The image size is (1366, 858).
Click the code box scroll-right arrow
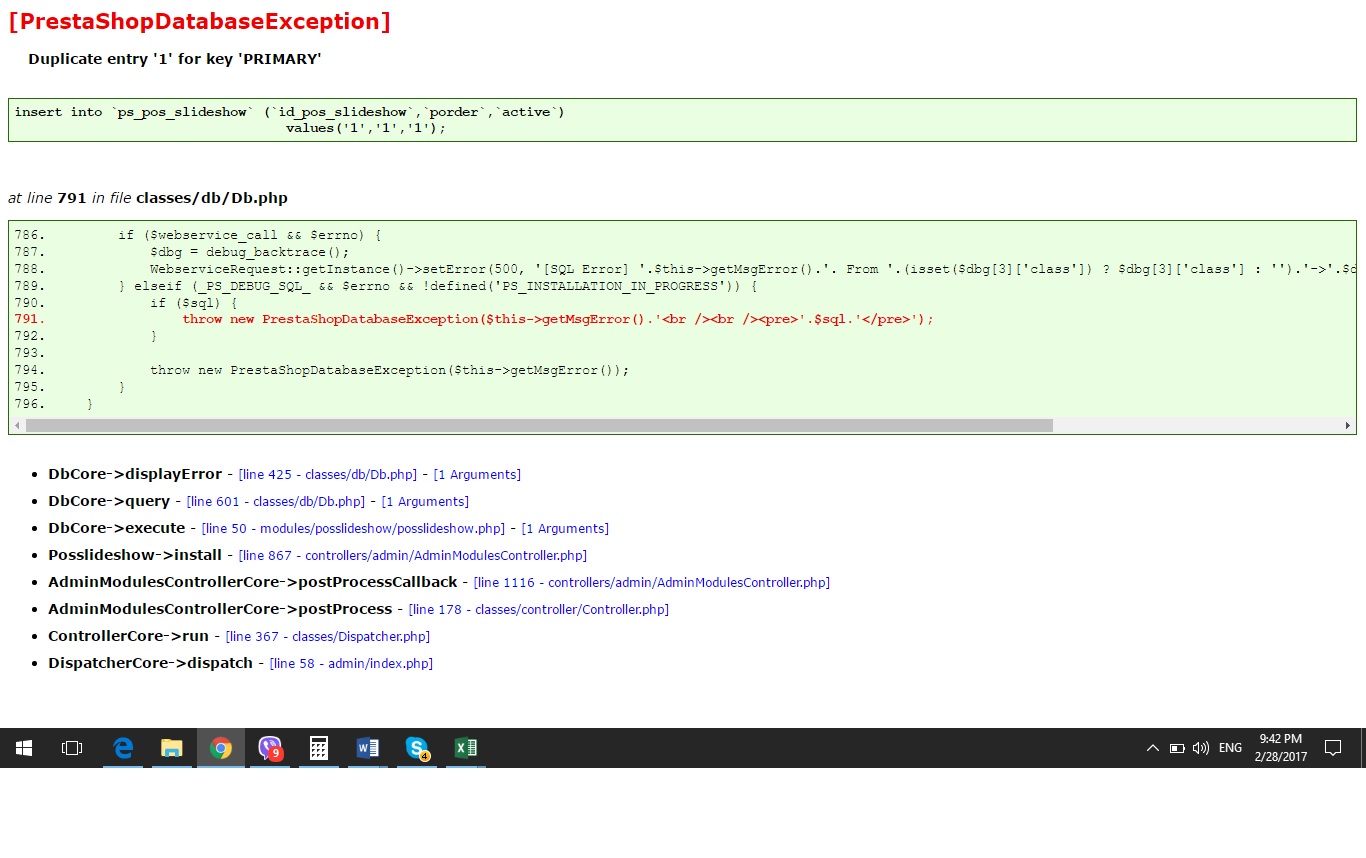pyautogui.click(x=1347, y=426)
